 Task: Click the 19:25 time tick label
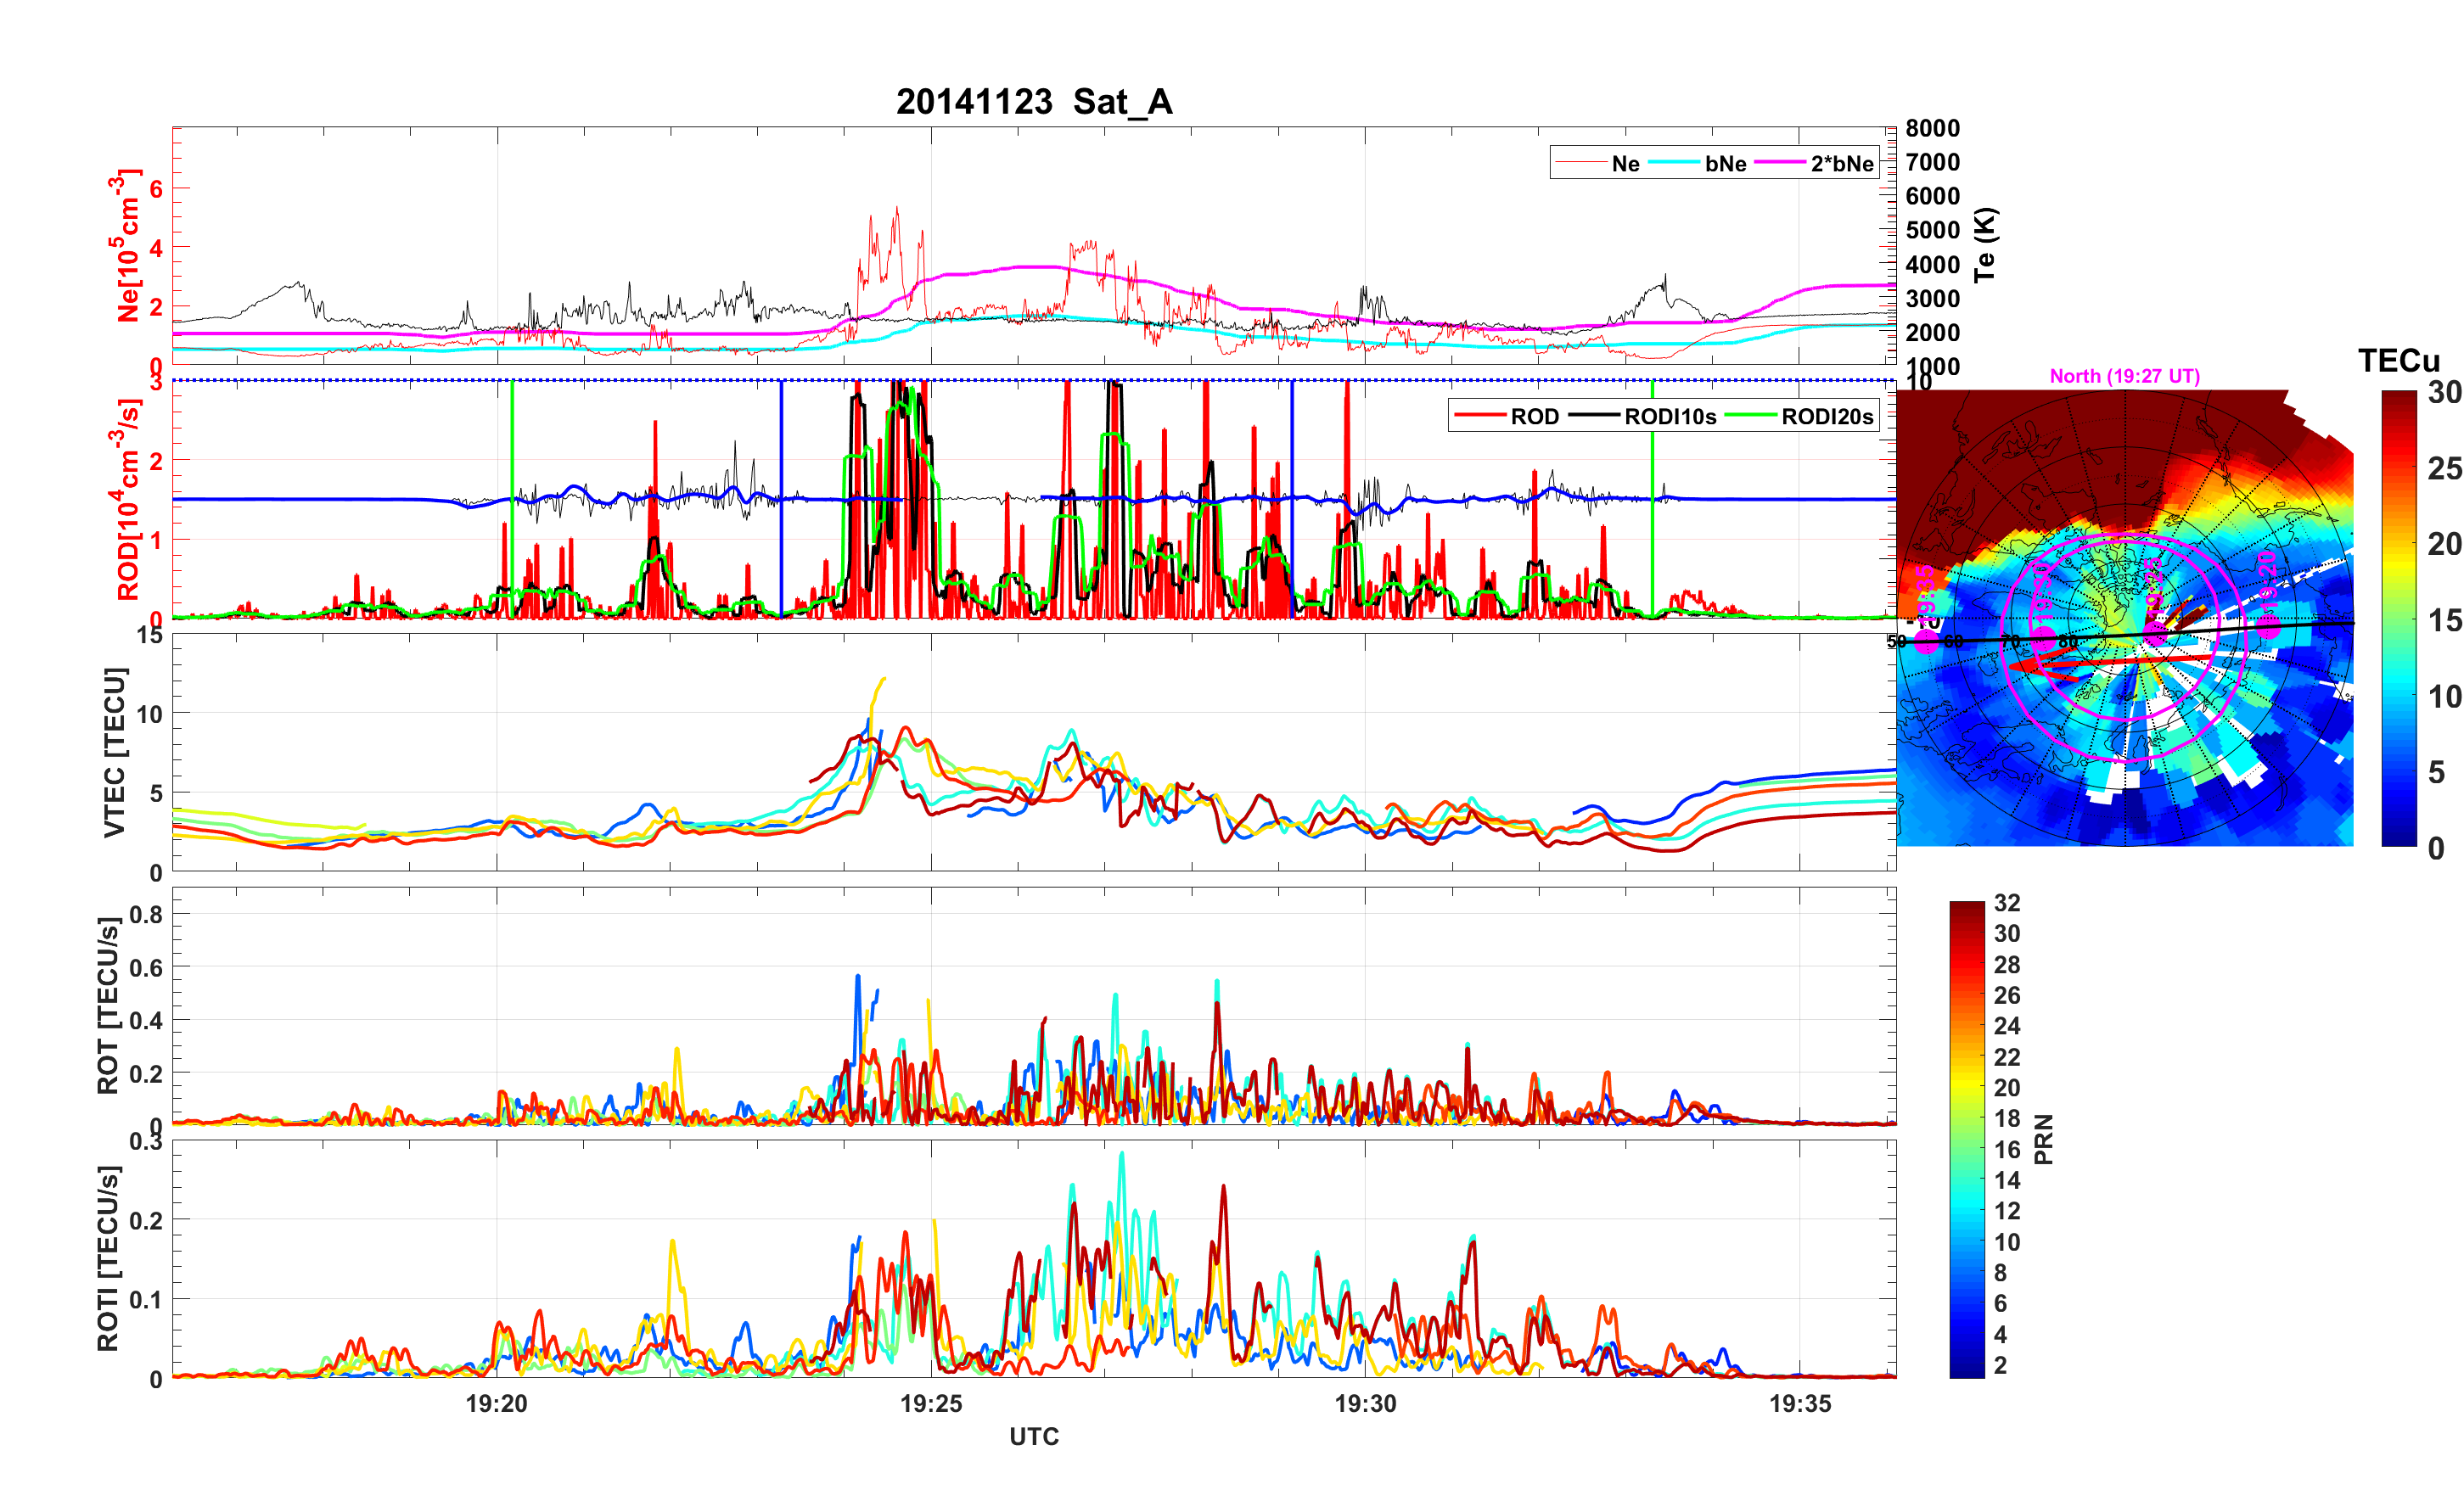pos(930,1403)
